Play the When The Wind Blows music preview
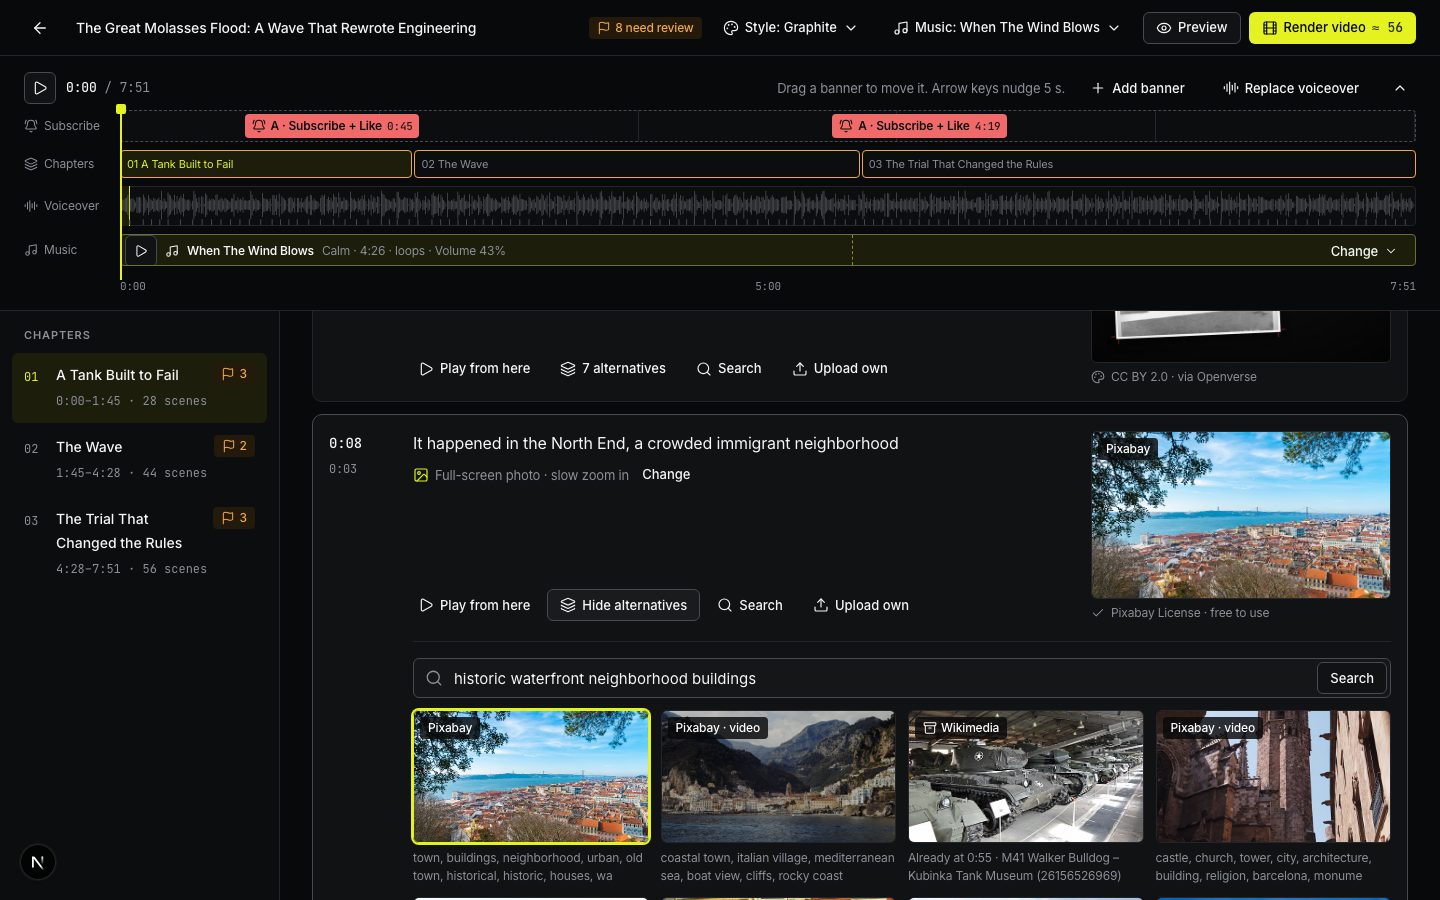The image size is (1440, 900). click(x=141, y=251)
